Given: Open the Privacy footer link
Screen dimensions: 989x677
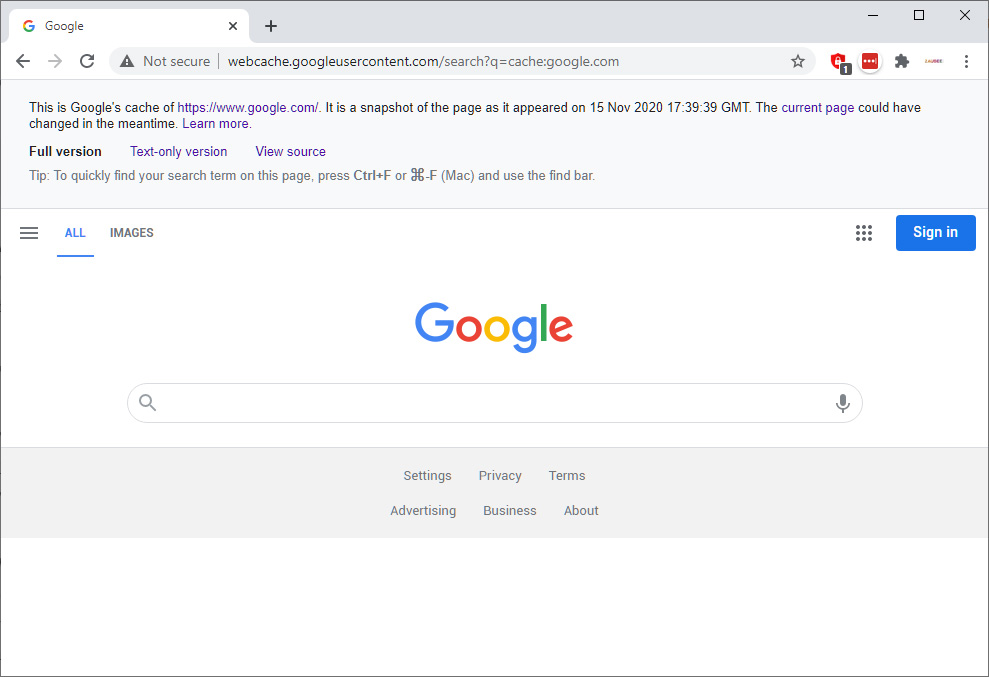Looking at the screenshot, I should (500, 476).
